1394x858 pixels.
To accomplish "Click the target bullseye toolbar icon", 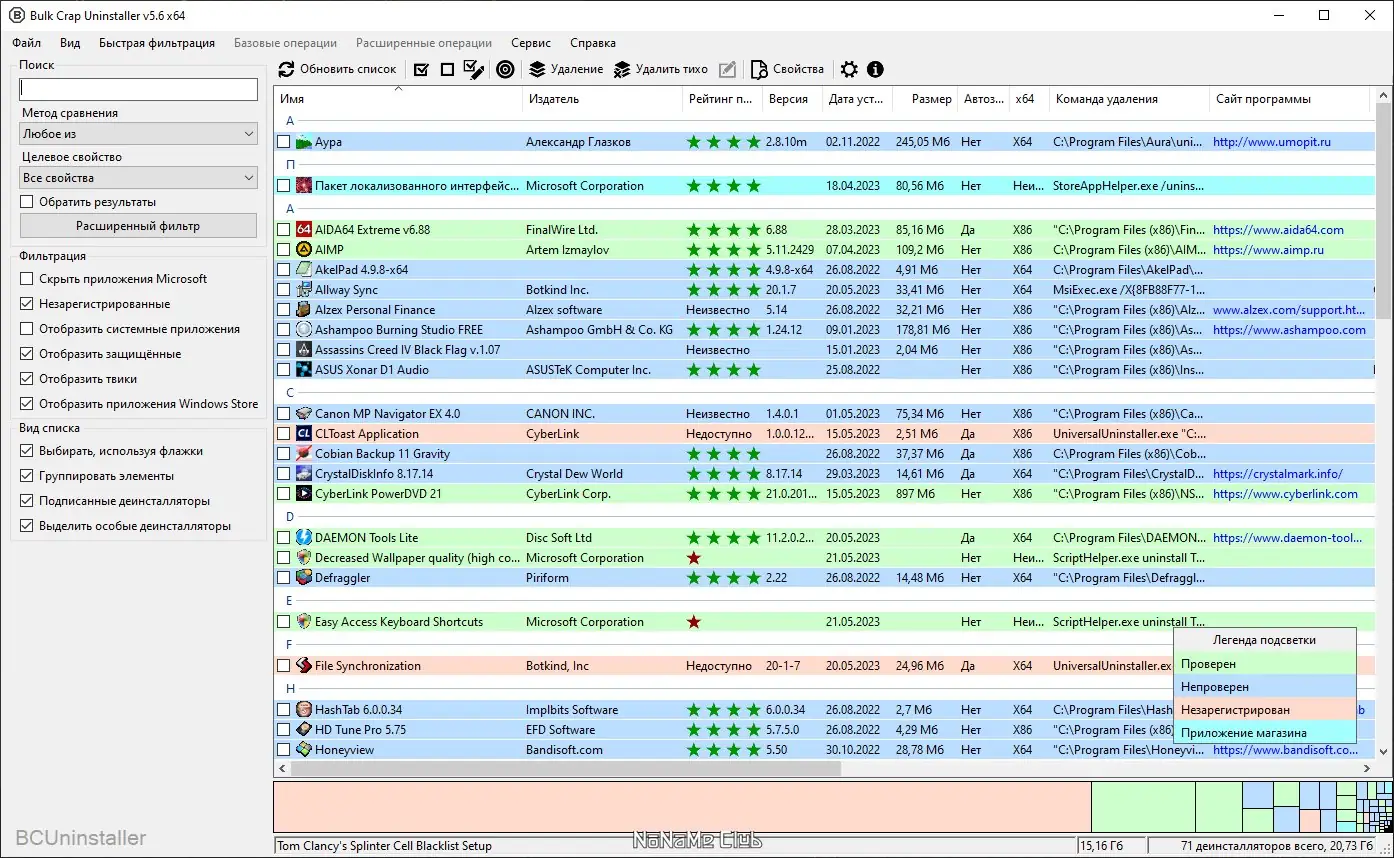I will (x=506, y=69).
